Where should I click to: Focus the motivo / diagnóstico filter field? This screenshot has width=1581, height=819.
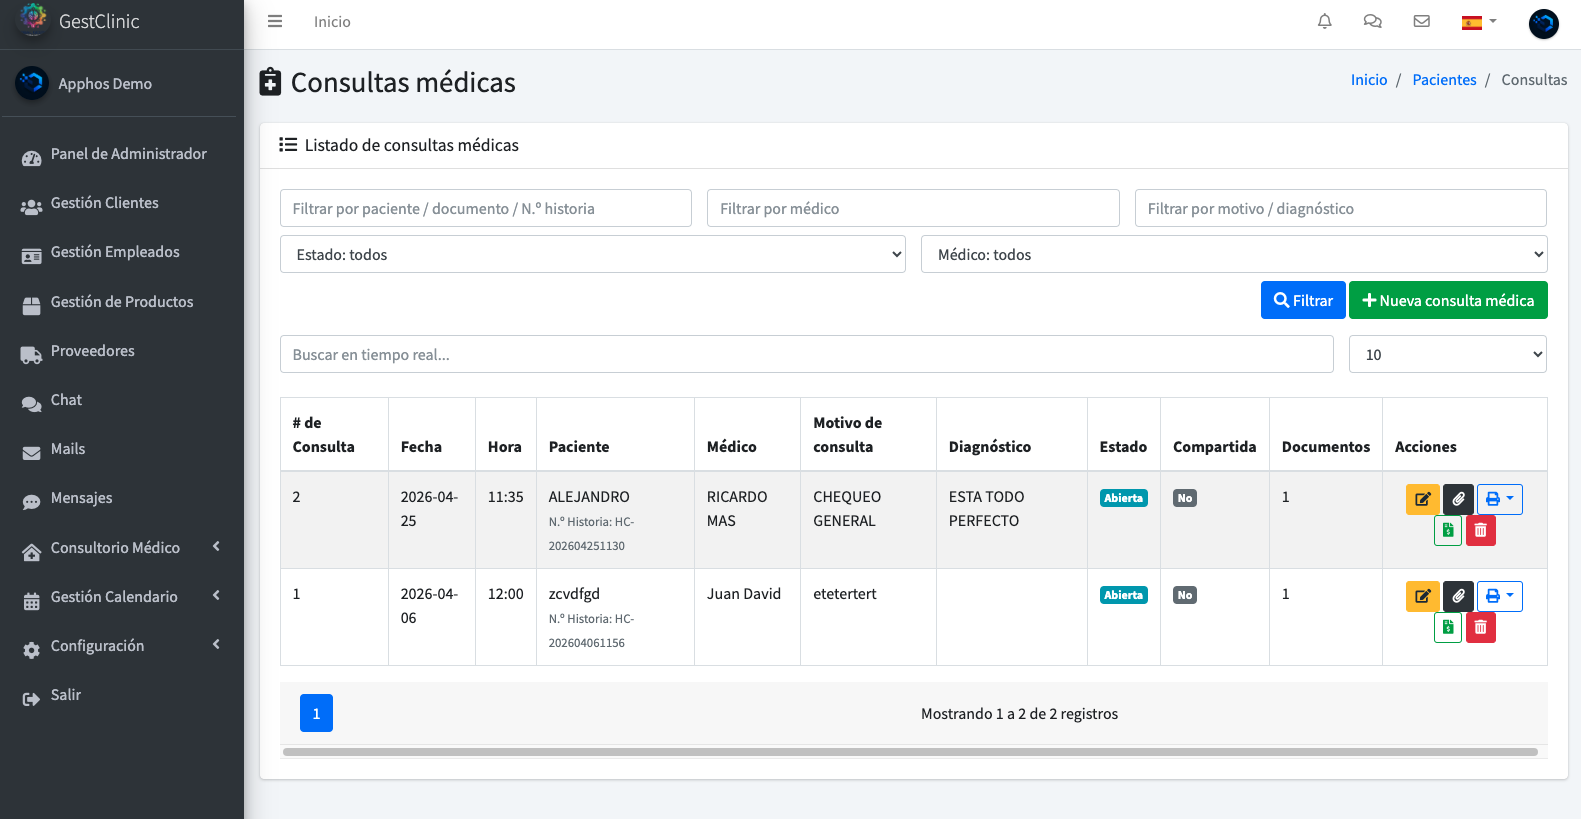coord(1341,208)
